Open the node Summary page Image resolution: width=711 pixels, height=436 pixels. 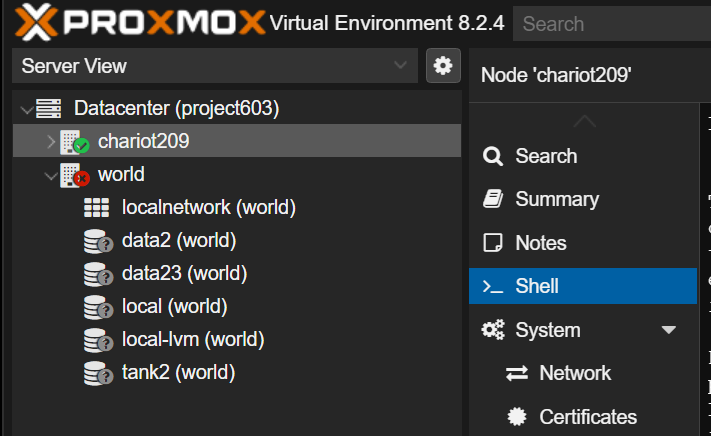pos(556,199)
